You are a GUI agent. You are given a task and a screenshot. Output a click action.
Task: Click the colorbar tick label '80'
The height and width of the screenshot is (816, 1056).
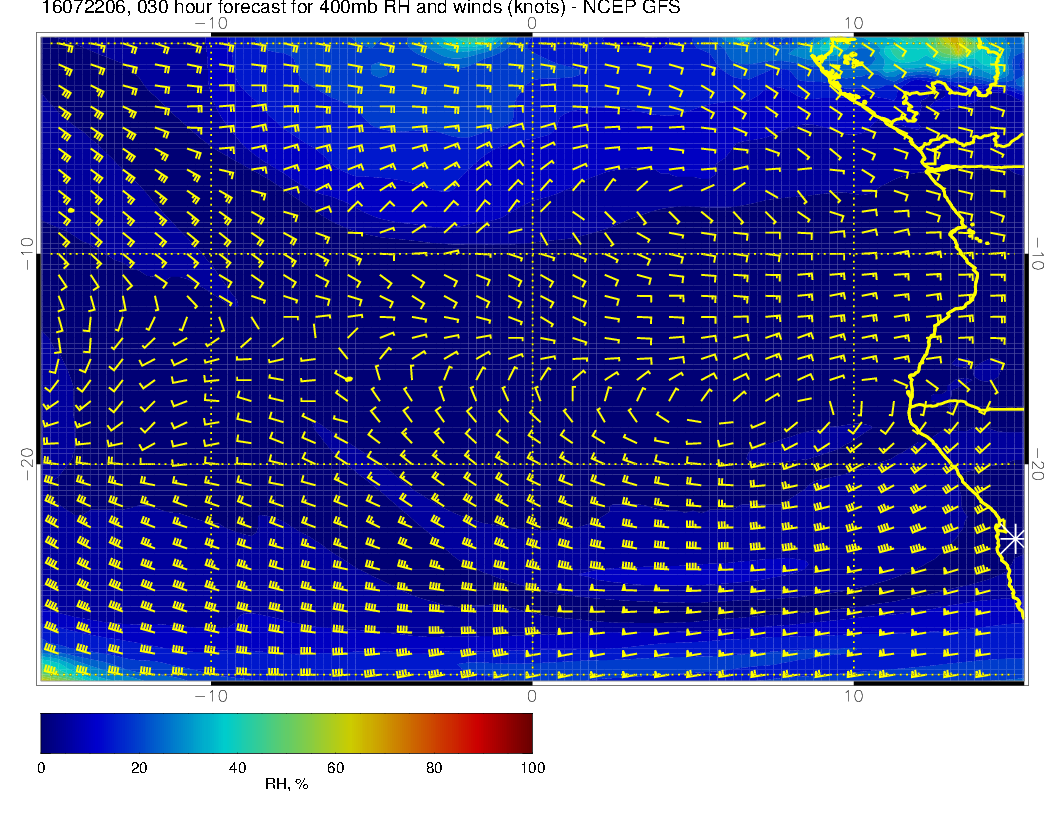(x=434, y=768)
